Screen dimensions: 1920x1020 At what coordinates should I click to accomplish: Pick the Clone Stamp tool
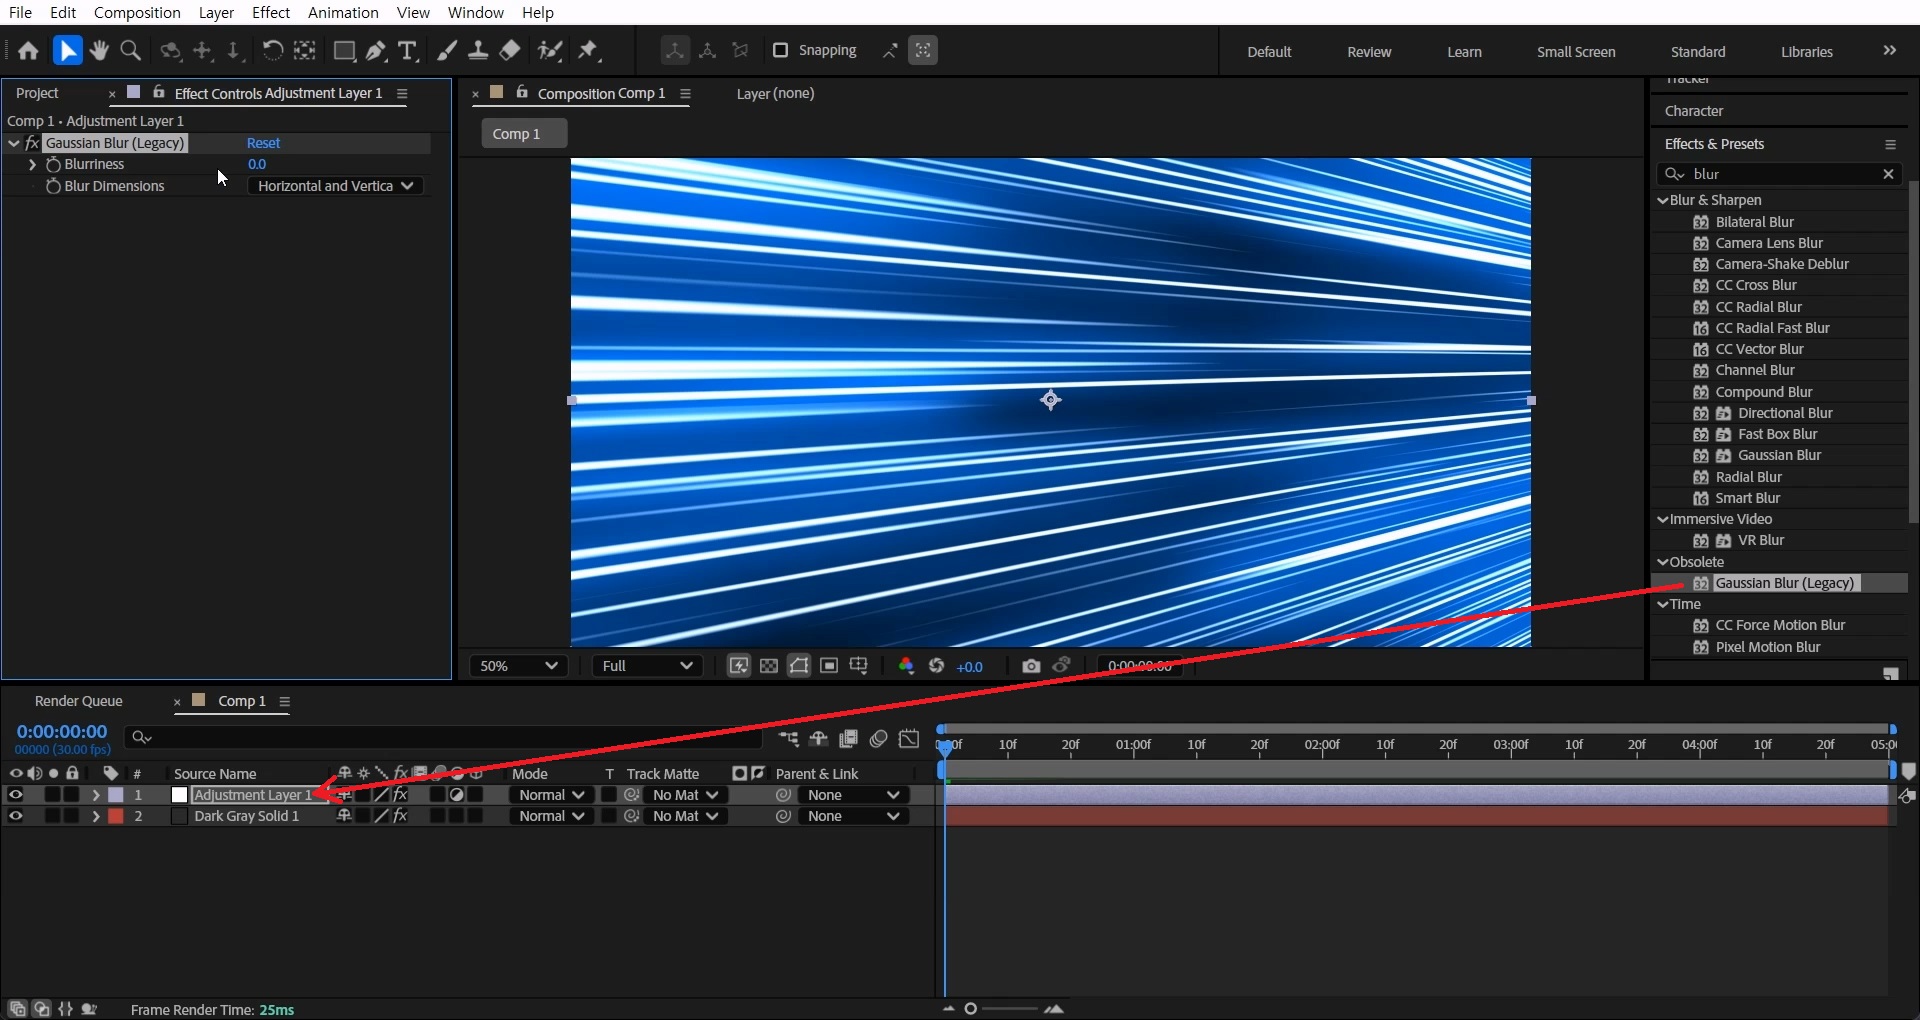tap(478, 50)
